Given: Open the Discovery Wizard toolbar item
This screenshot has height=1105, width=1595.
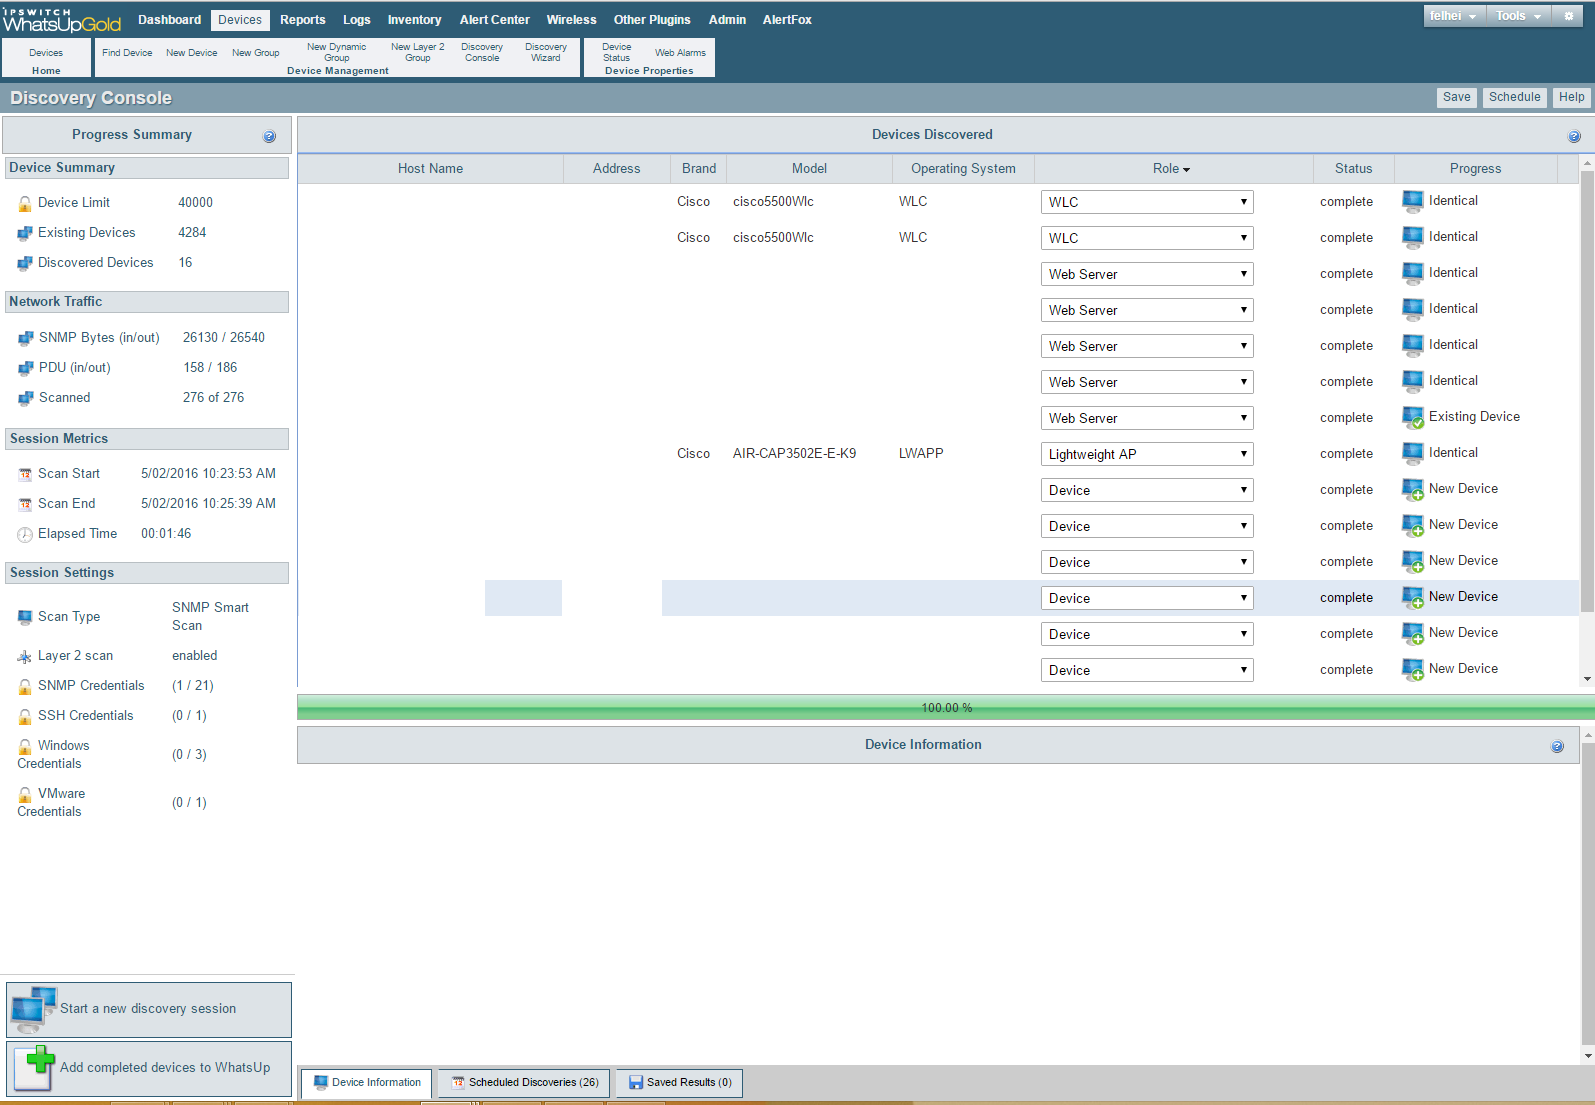Looking at the screenshot, I should pos(546,52).
